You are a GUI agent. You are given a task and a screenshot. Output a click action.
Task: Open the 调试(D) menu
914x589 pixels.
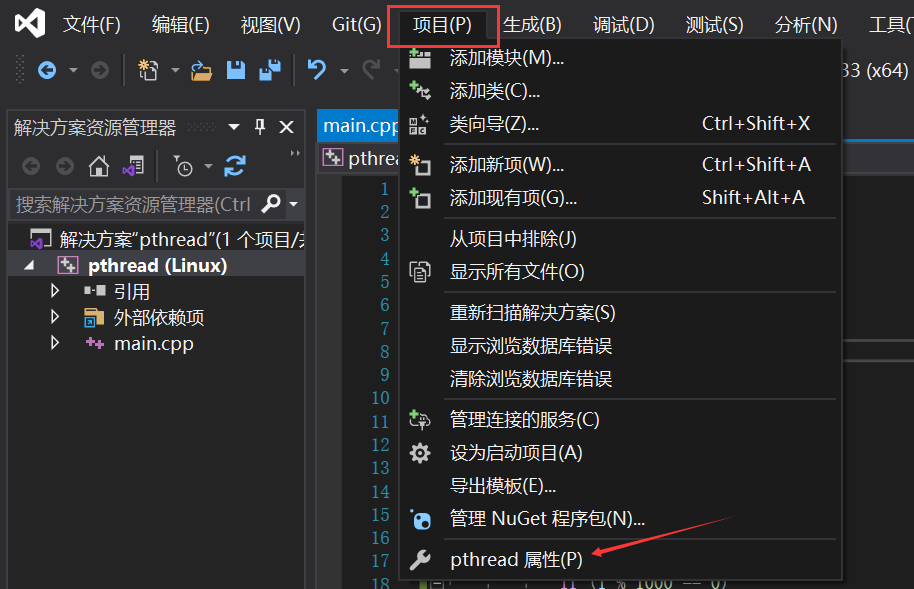coord(623,24)
